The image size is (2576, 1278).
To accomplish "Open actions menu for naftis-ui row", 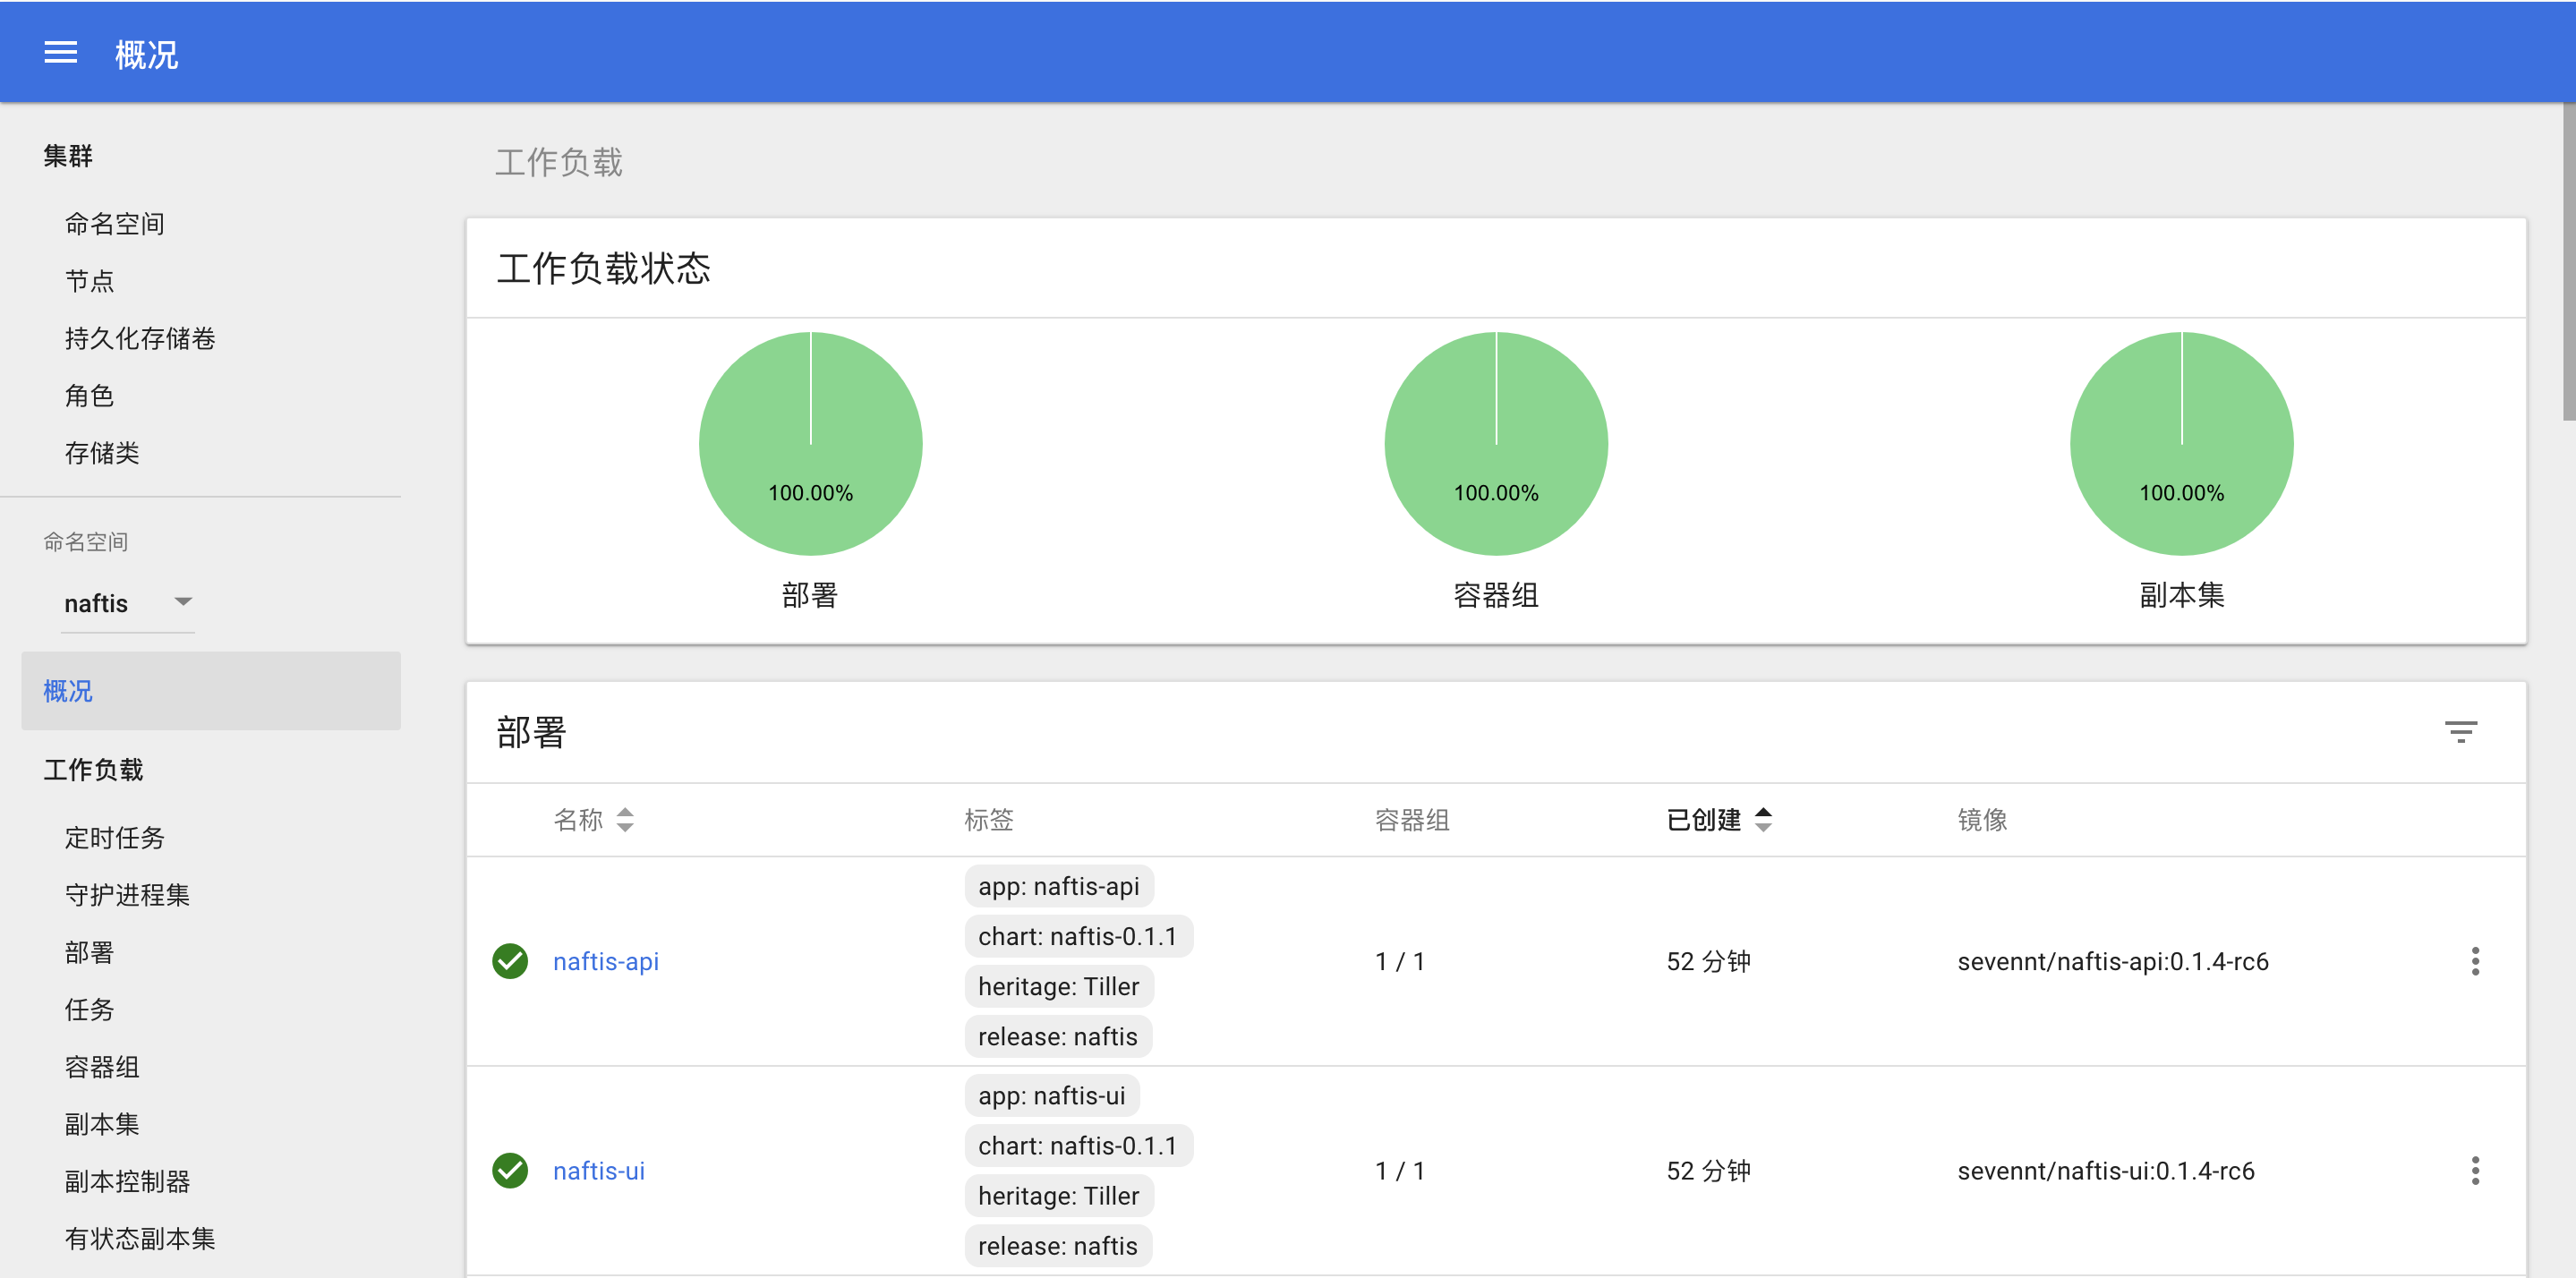I will 2475,1170.
